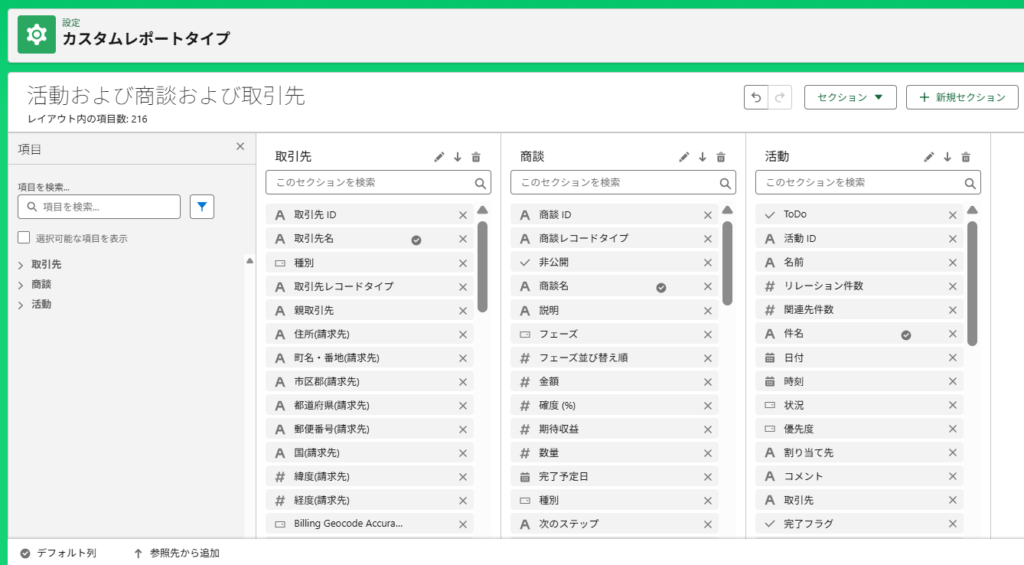Move the 活動 section down
The width and height of the screenshot is (1024, 565).
pyautogui.click(x=947, y=157)
